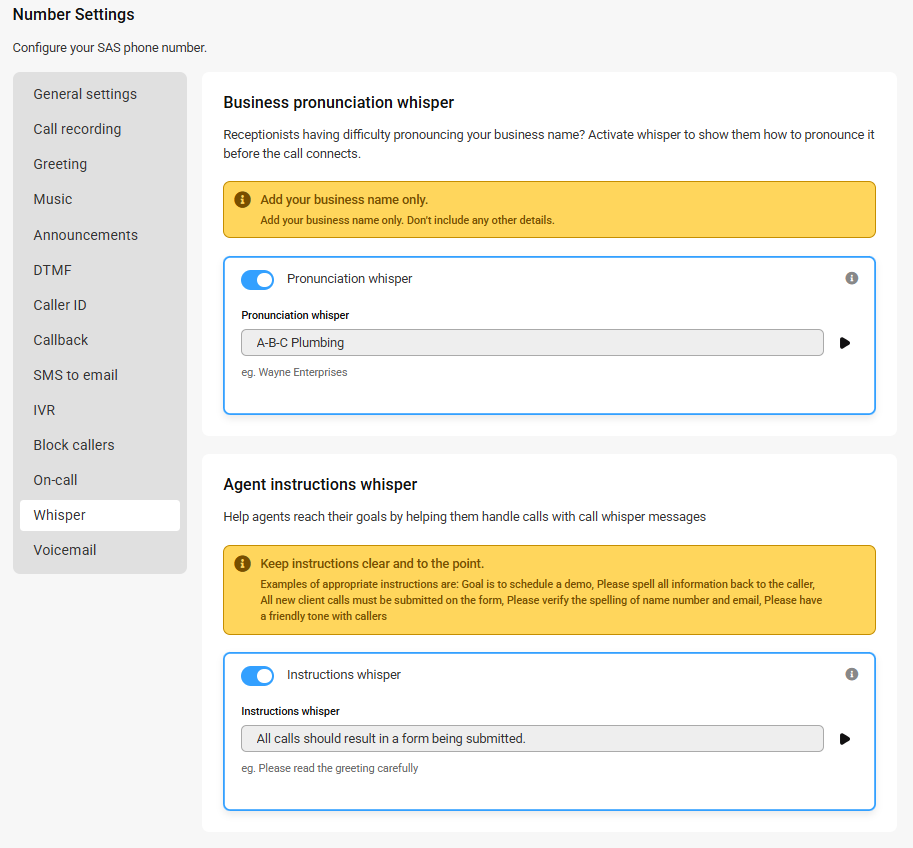Play the A-B-C Plumbing pronunciation preview
The height and width of the screenshot is (848, 913).
point(845,343)
